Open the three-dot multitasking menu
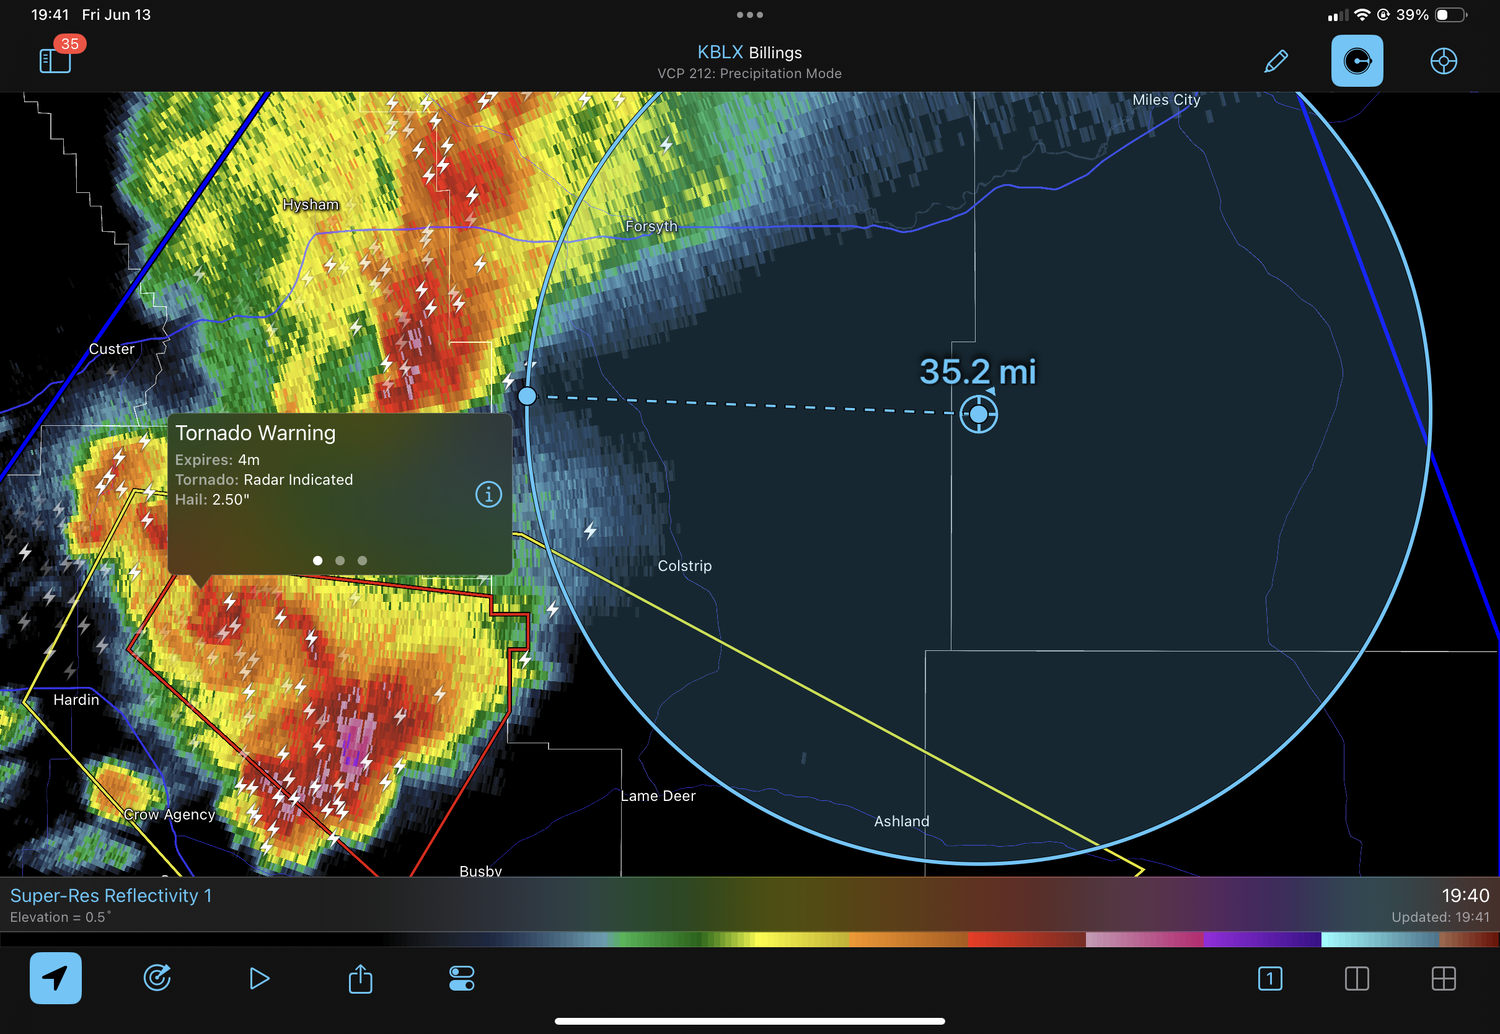 [x=749, y=15]
